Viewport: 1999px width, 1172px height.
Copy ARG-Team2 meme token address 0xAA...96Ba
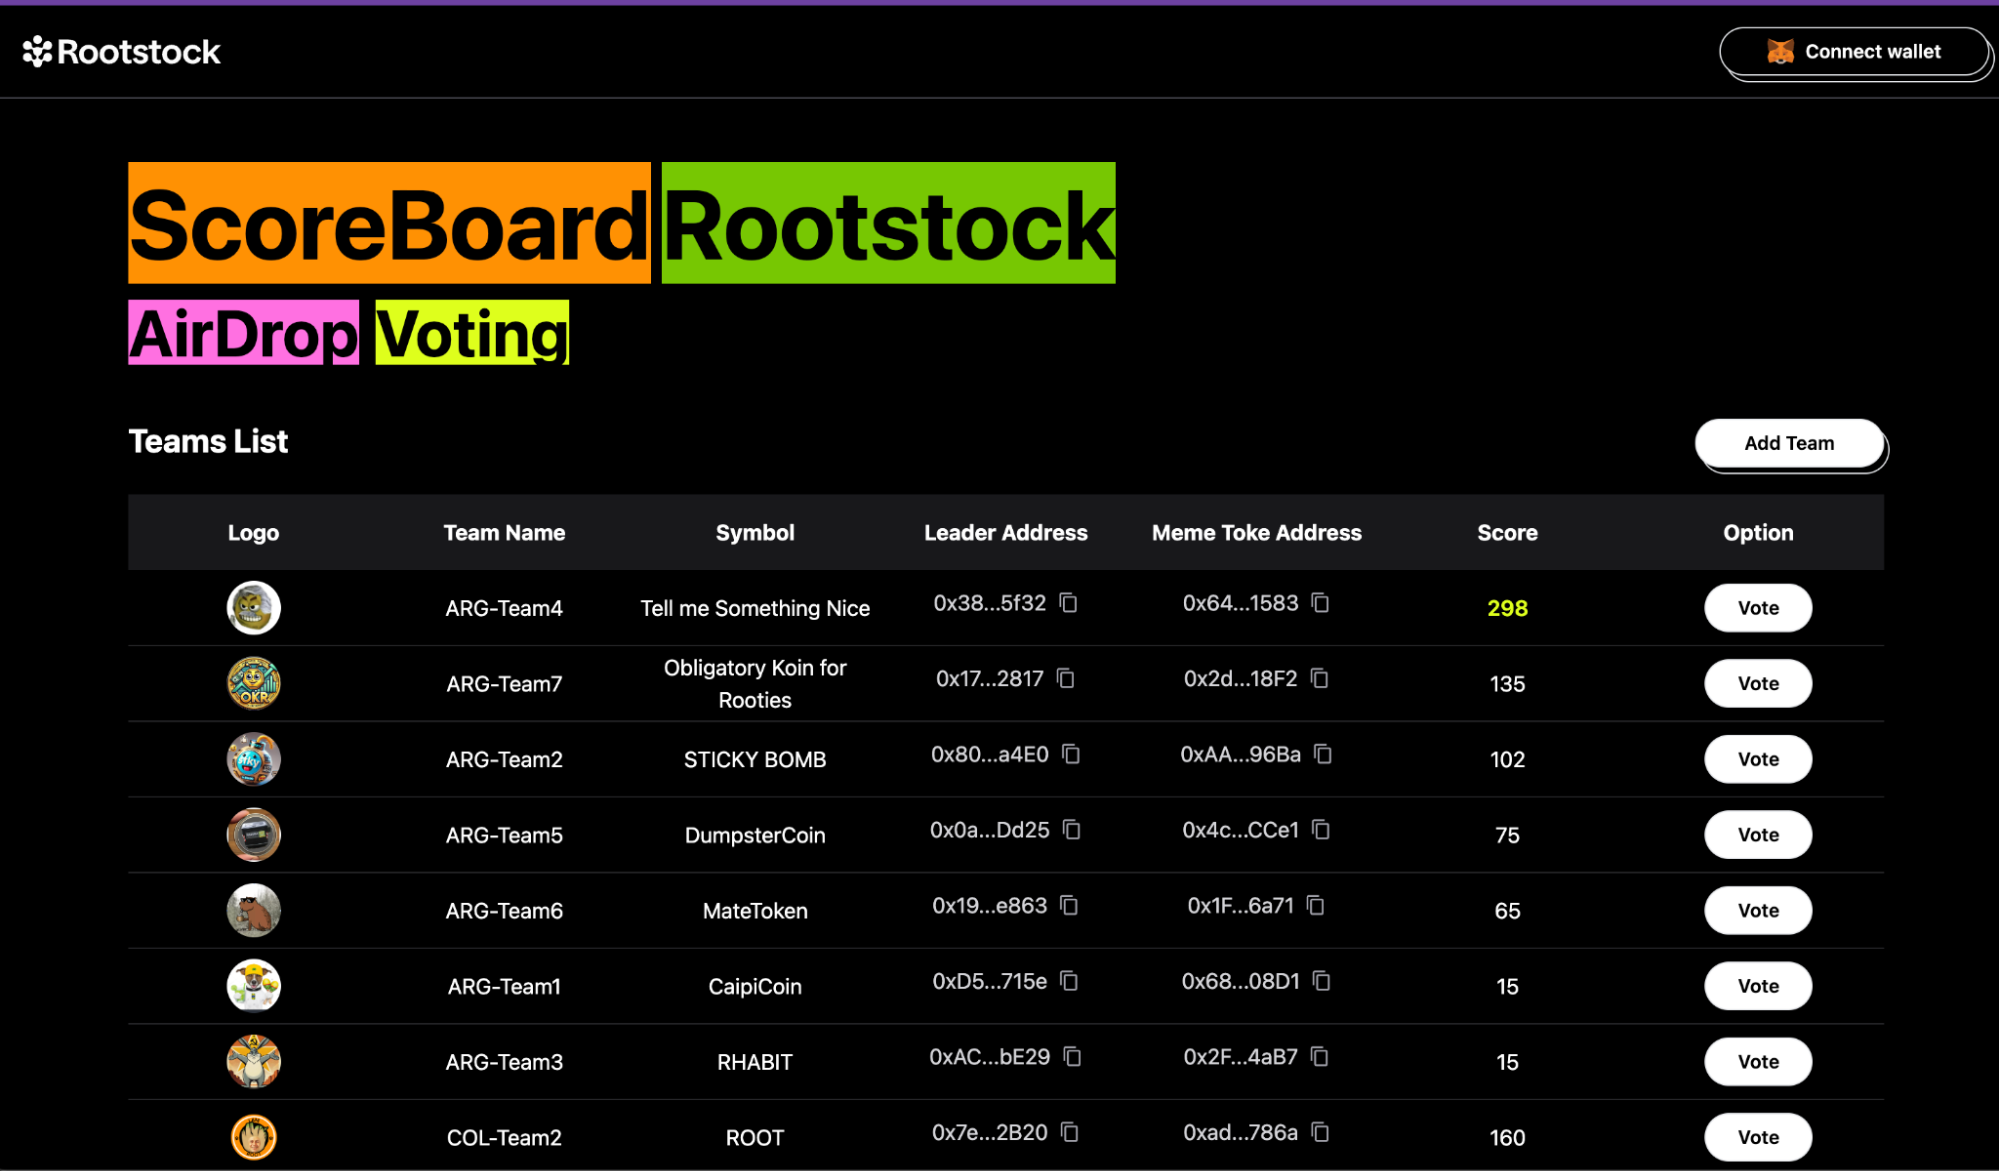(1323, 754)
